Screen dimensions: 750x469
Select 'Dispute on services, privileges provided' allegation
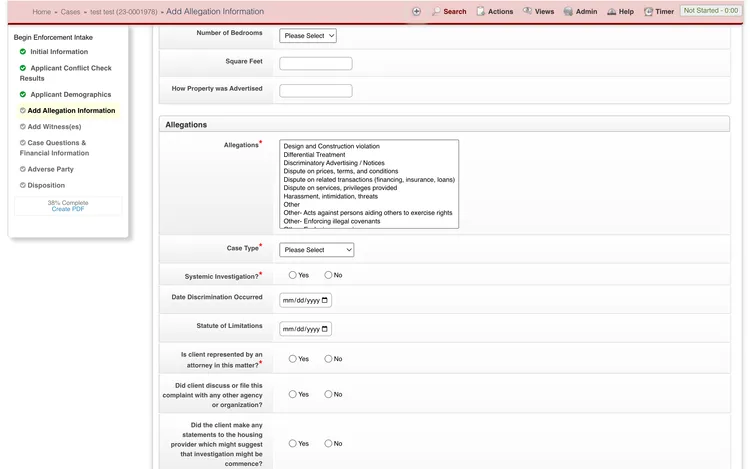[340, 188]
